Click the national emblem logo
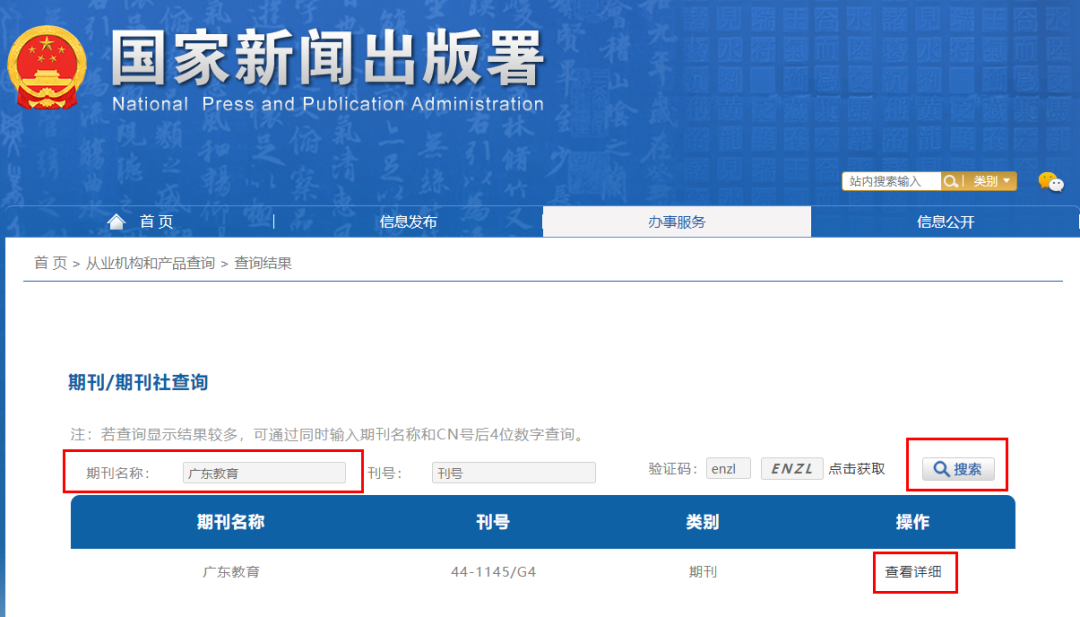 (46, 62)
